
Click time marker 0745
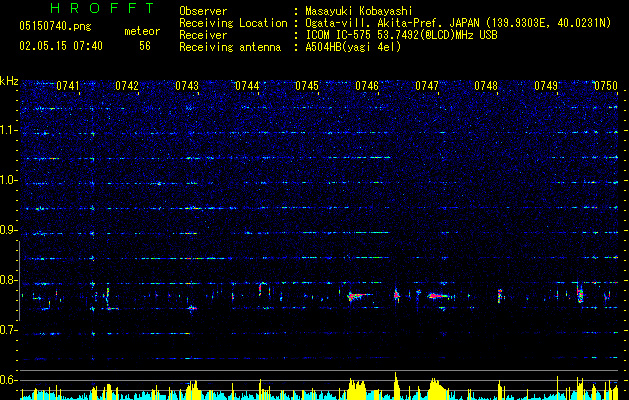tap(307, 86)
